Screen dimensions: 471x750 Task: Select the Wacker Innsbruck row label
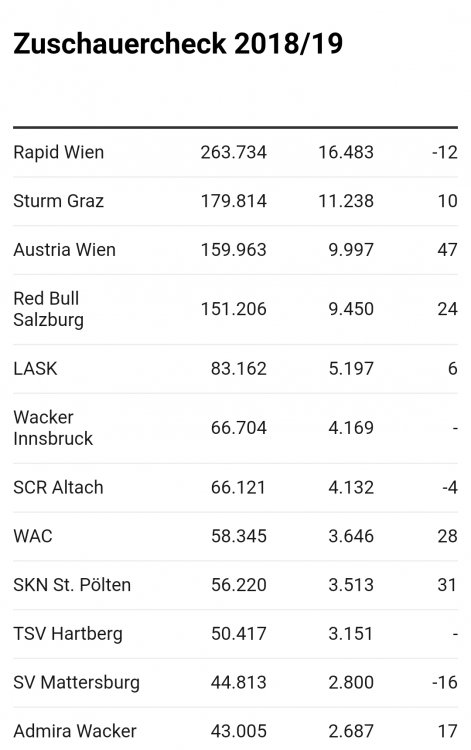53,428
